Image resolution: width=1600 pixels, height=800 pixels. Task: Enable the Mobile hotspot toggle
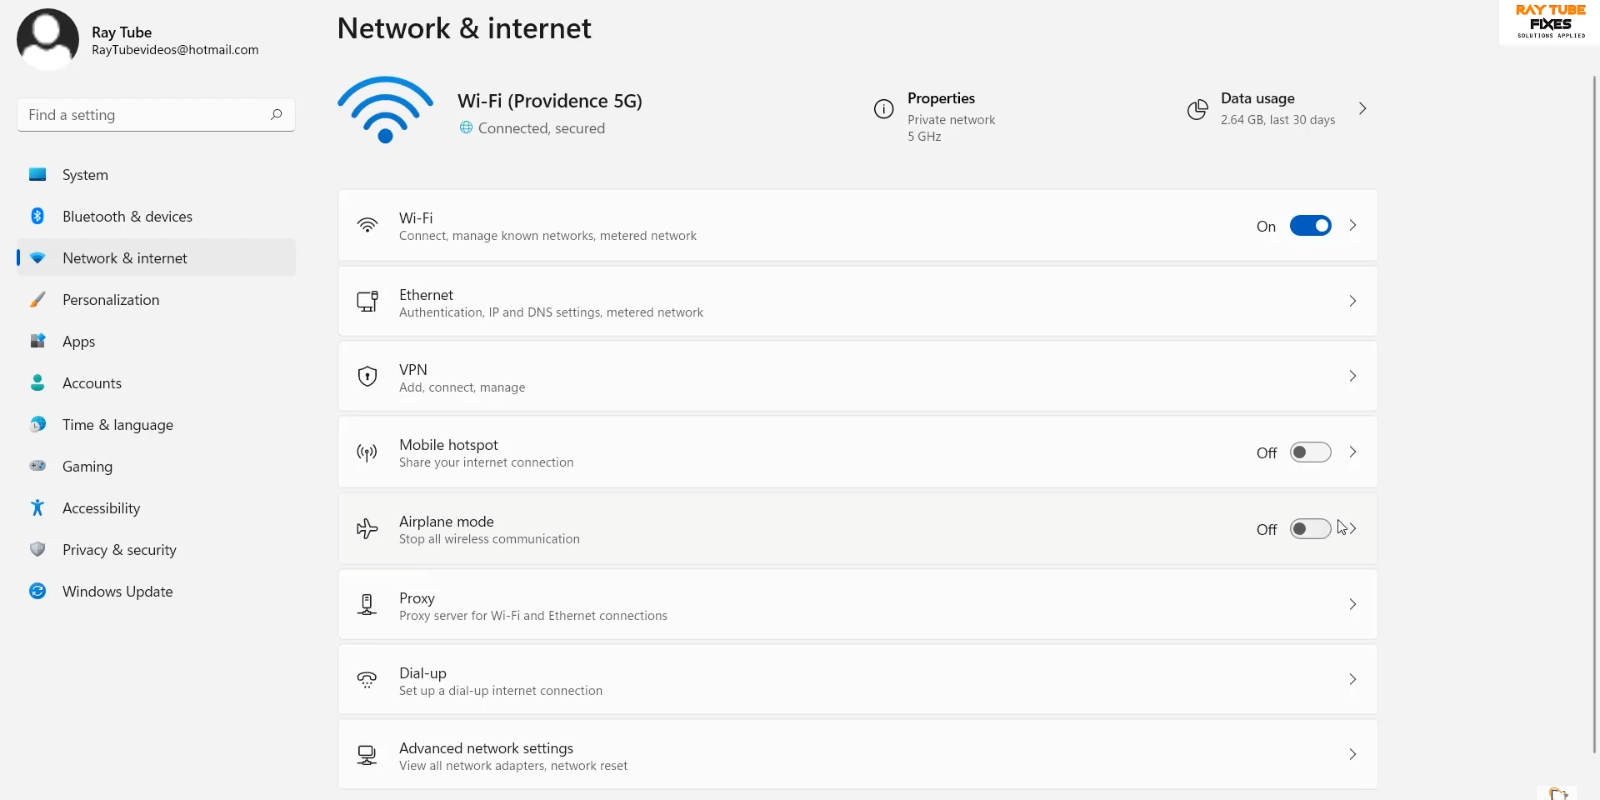point(1310,452)
